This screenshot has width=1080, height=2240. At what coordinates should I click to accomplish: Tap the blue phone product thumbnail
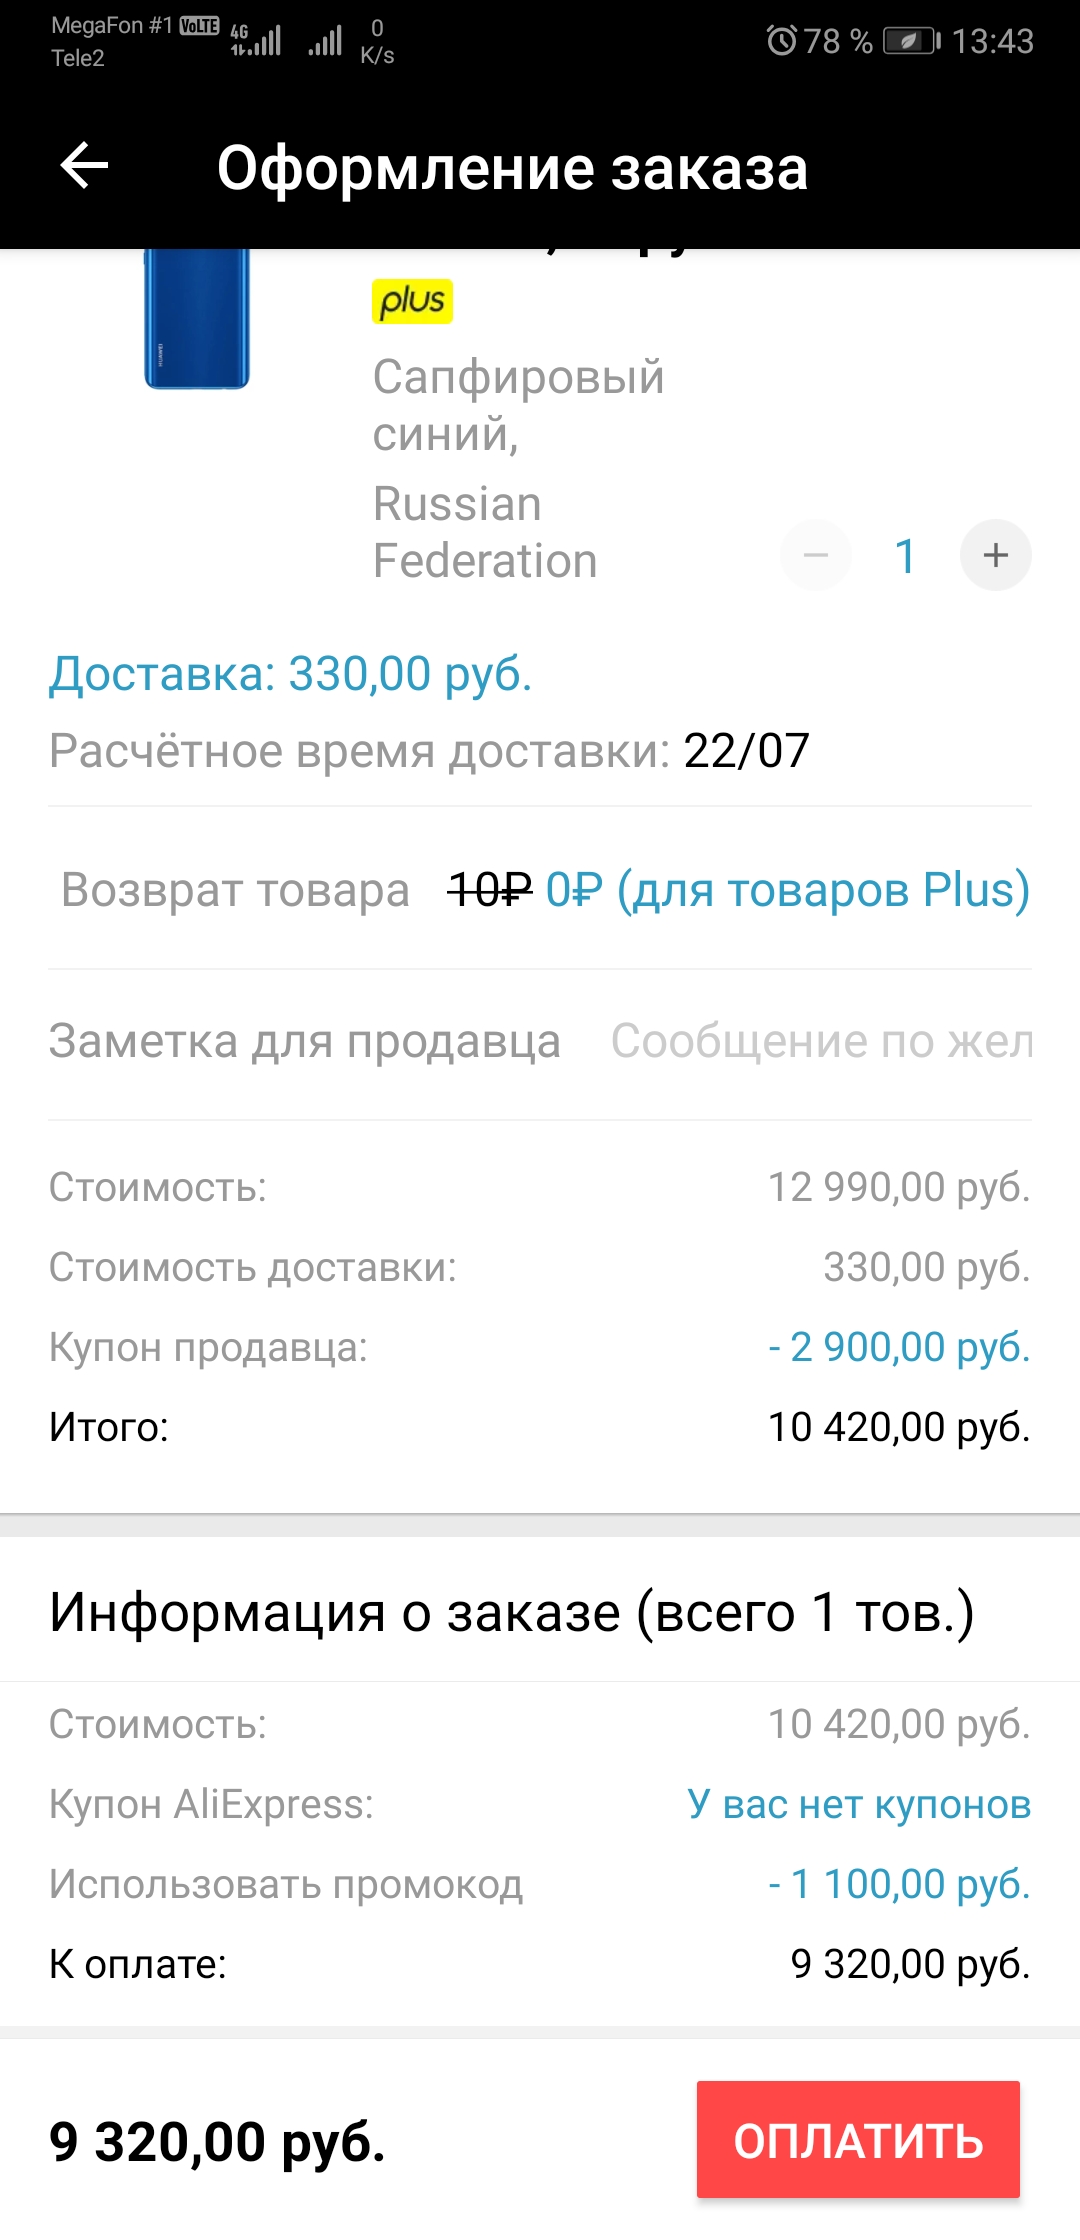coord(196,318)
